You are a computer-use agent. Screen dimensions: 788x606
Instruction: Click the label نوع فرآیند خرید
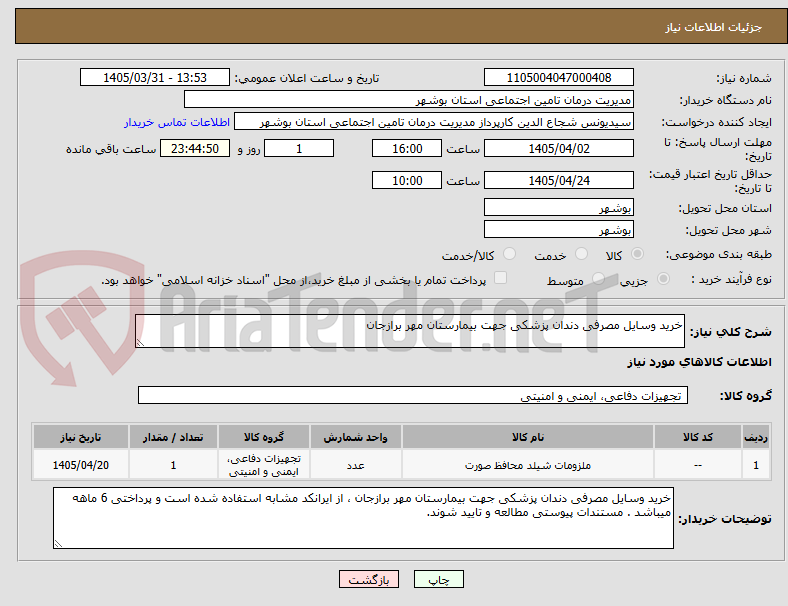[x=731, y=279]
